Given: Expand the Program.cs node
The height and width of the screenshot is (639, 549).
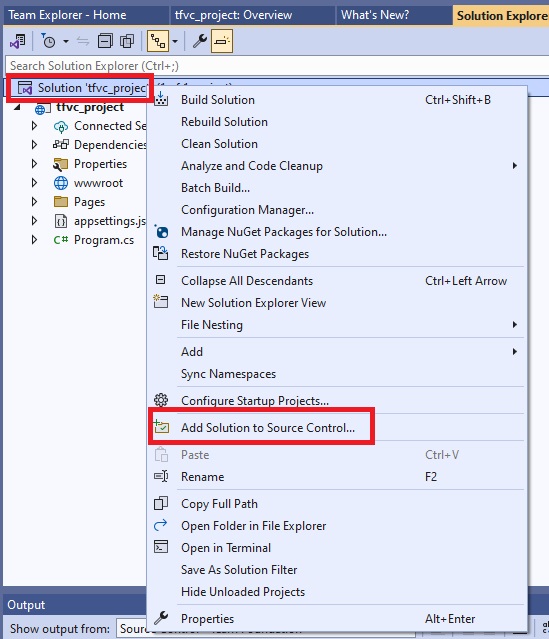Looking at the screenshot, I should point(34,240).
